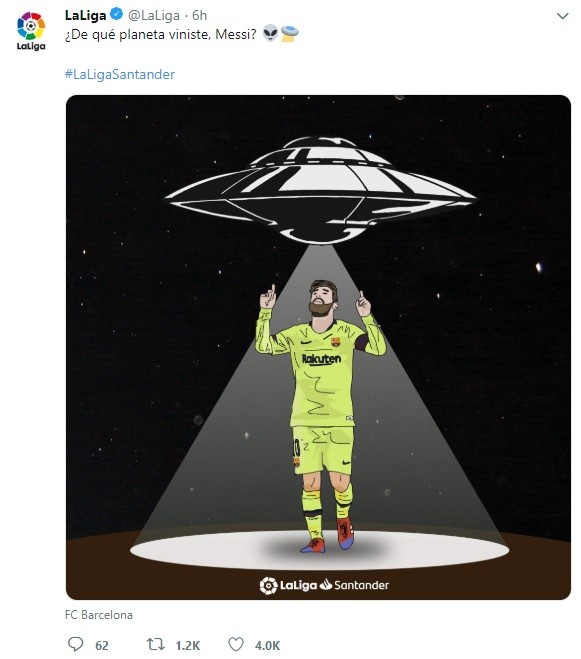Click the 62 replies count

pyautogui.click(x=102, y=645)
